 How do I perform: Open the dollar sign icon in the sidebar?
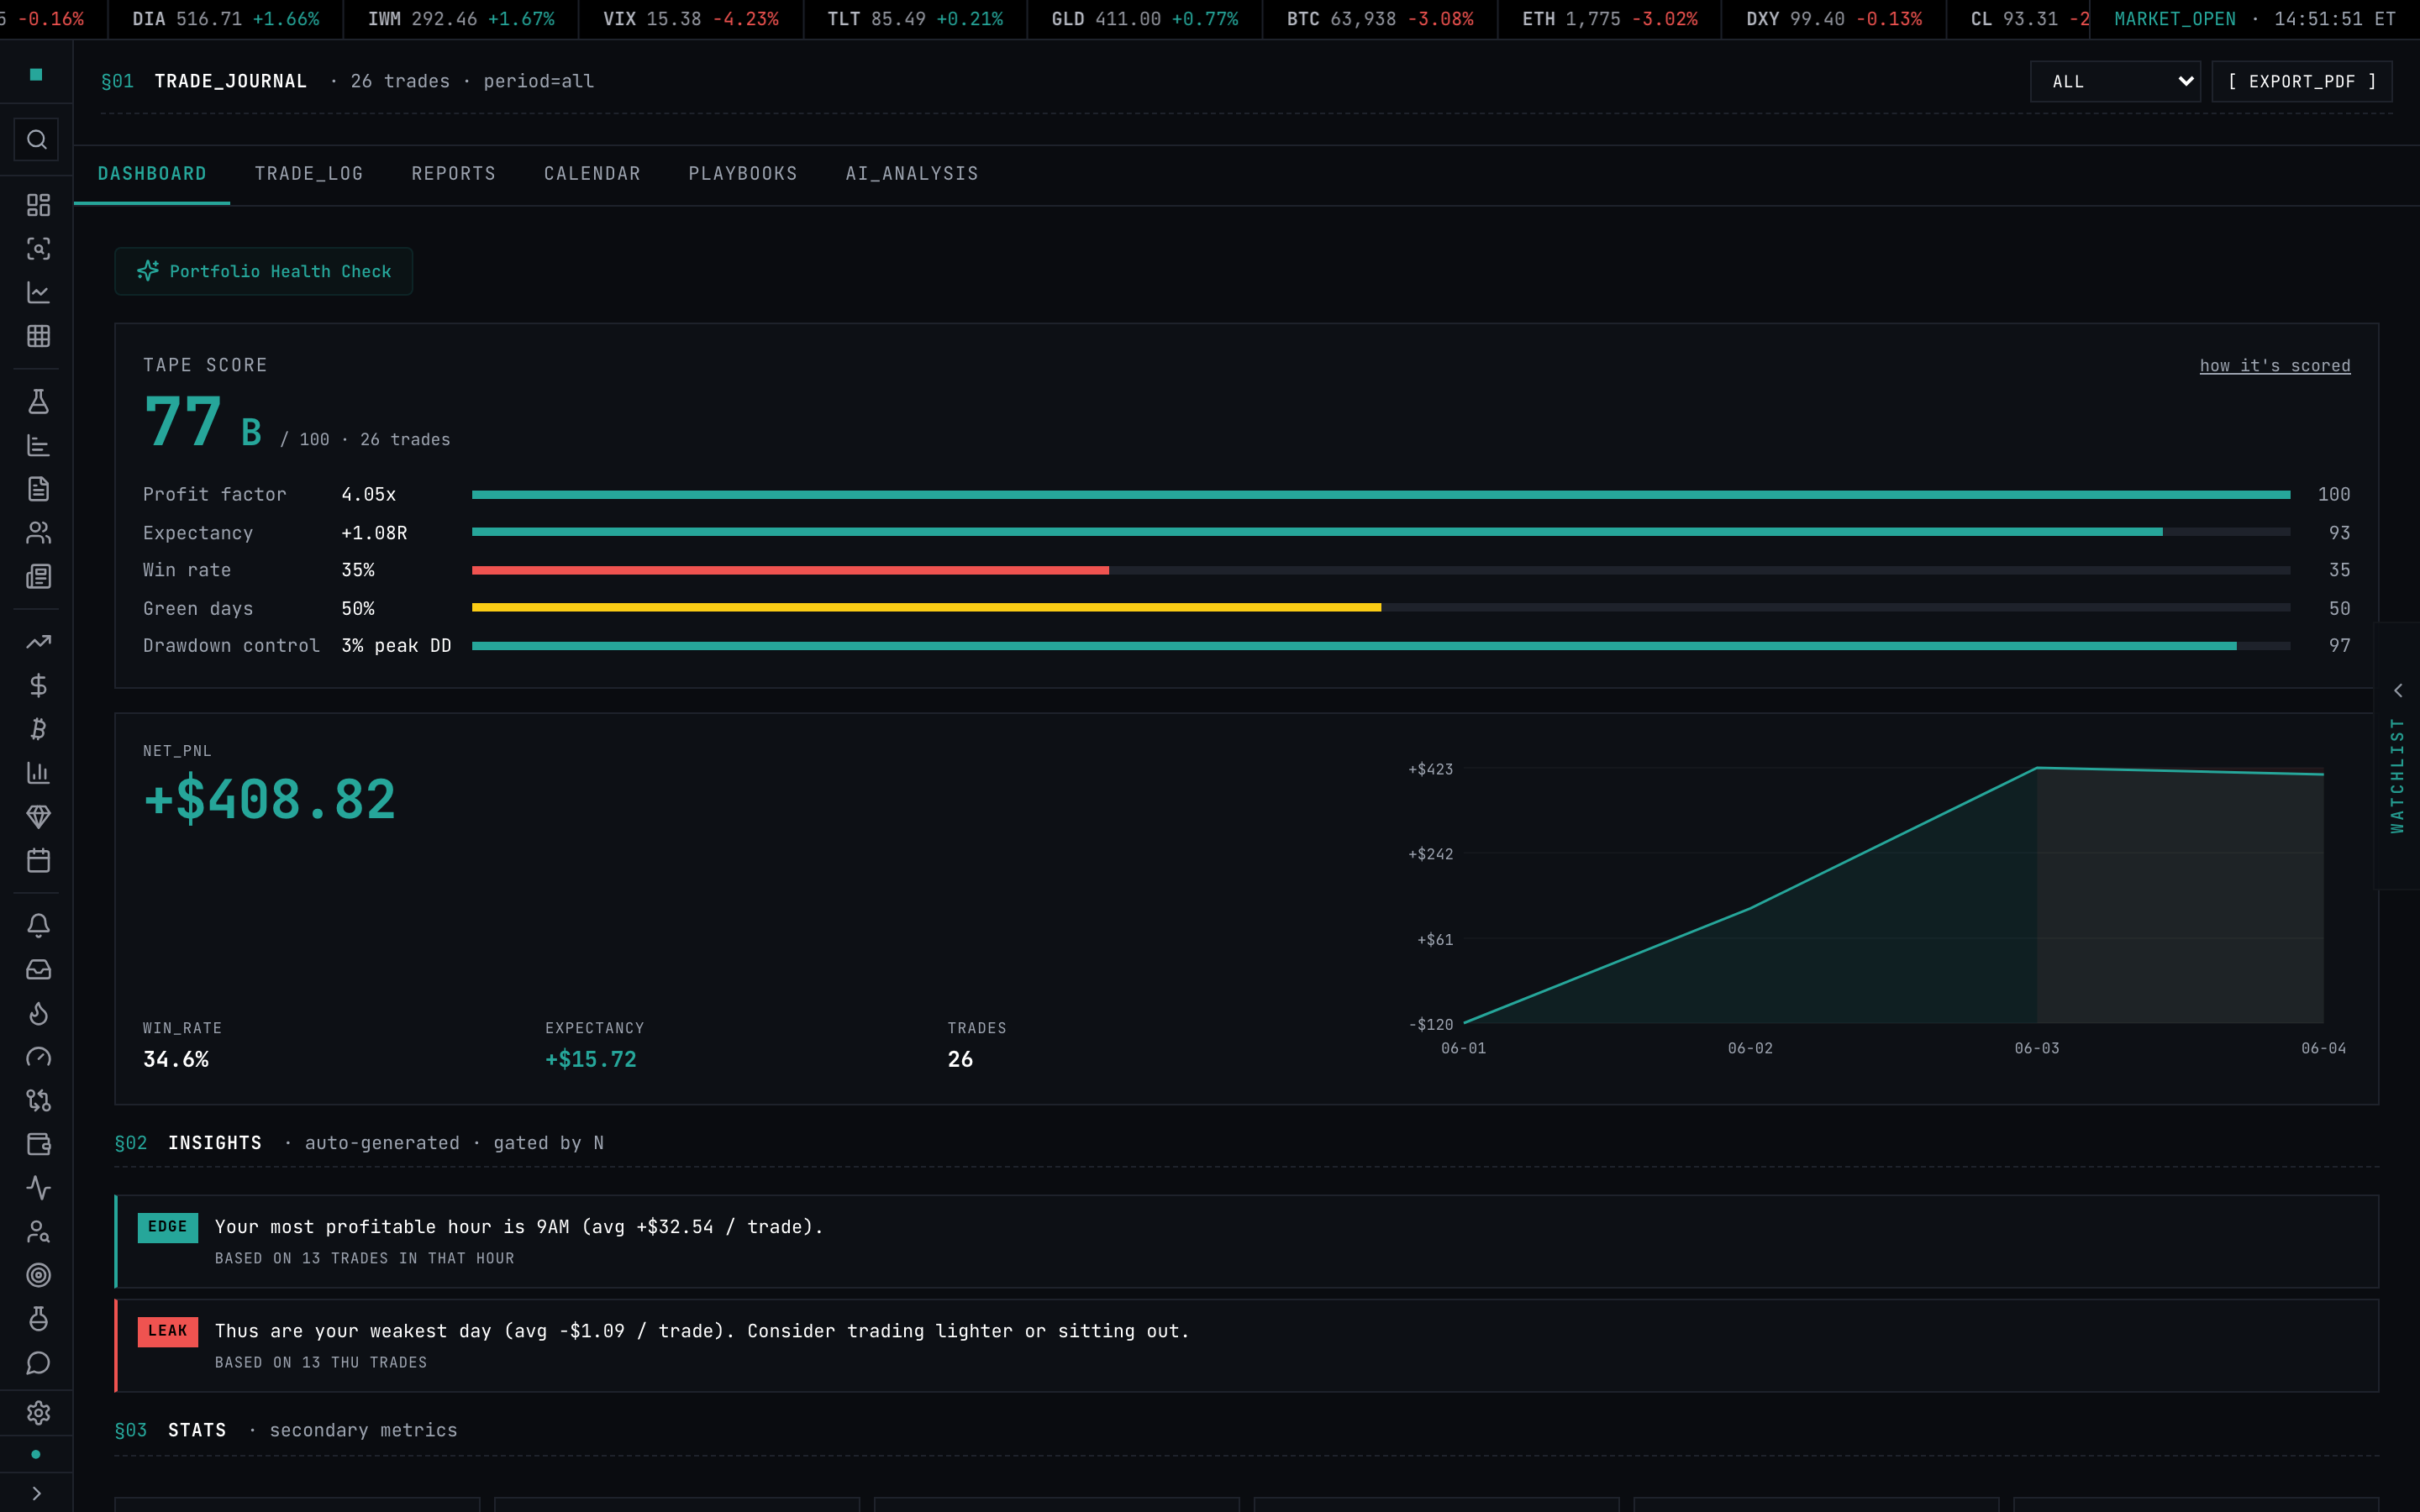pos(38,685)
